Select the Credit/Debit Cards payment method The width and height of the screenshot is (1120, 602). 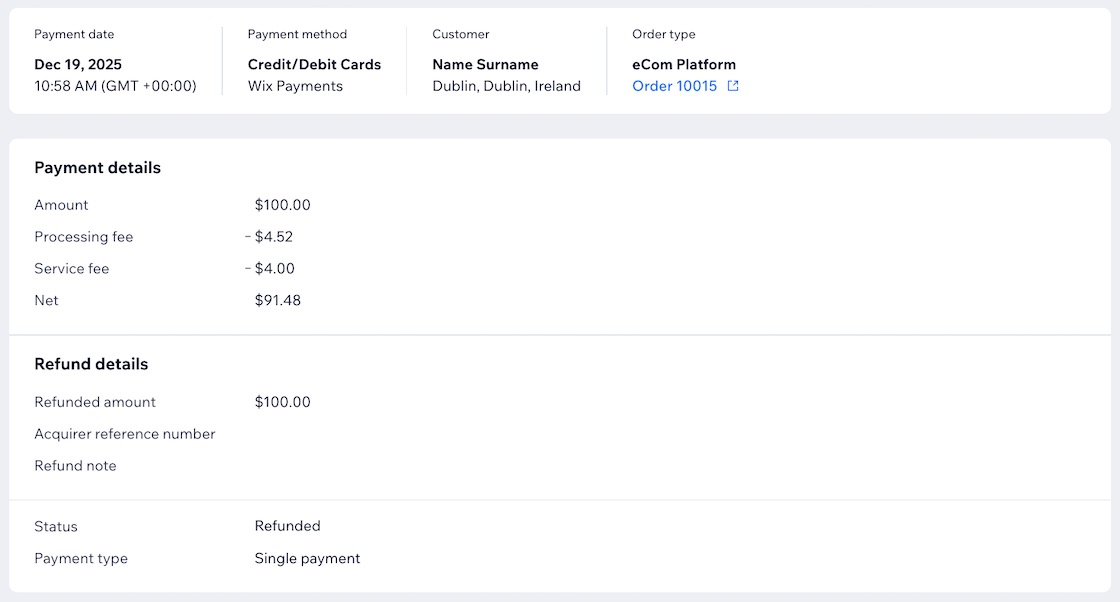click(x=314, y=64)
